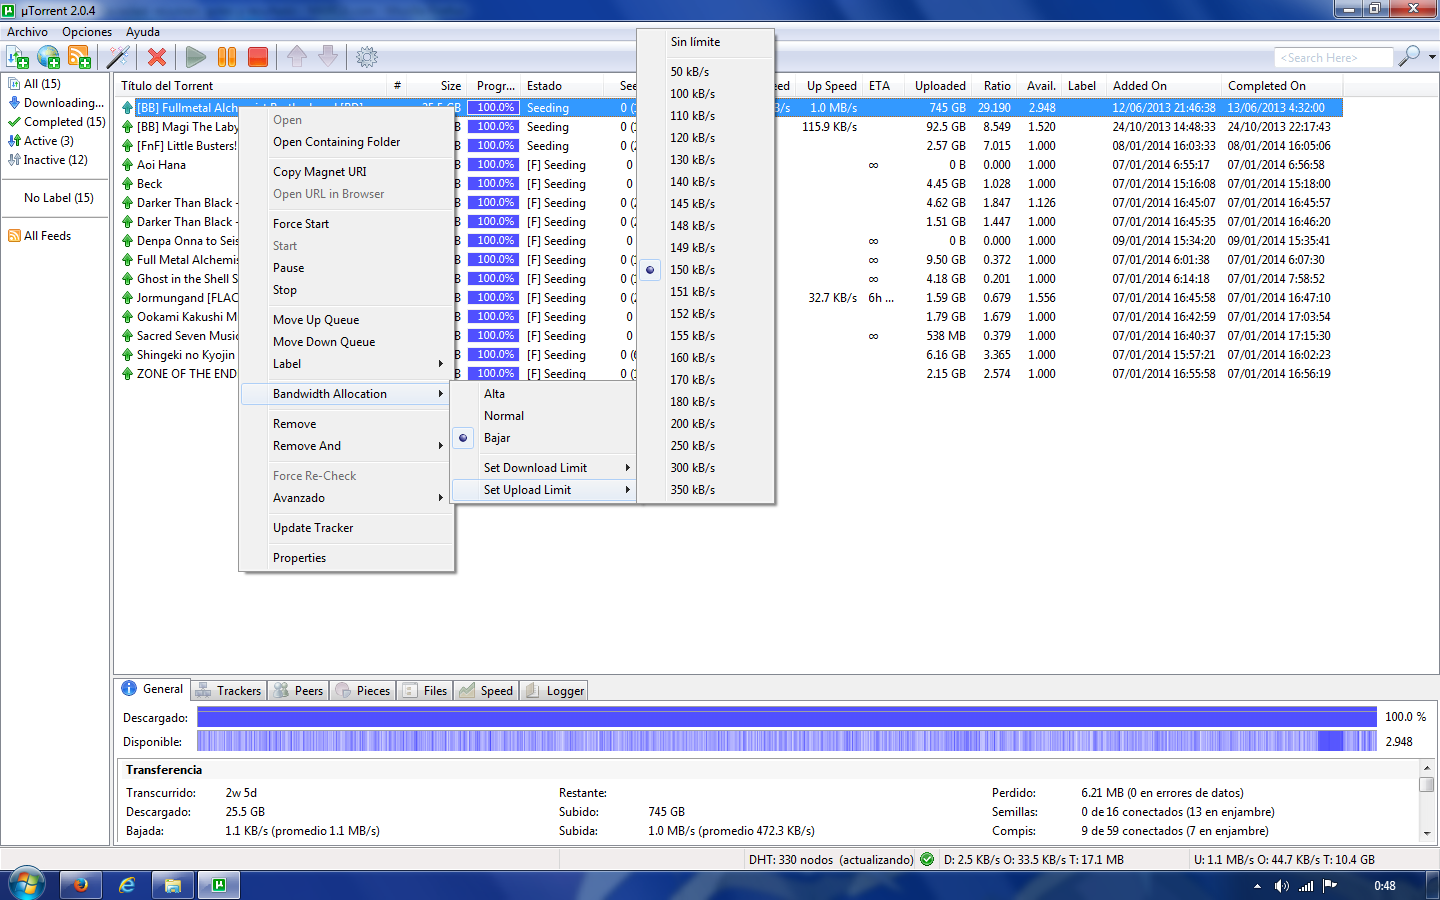Click the Create New Torrent wand icon

(x=118, y=57)
